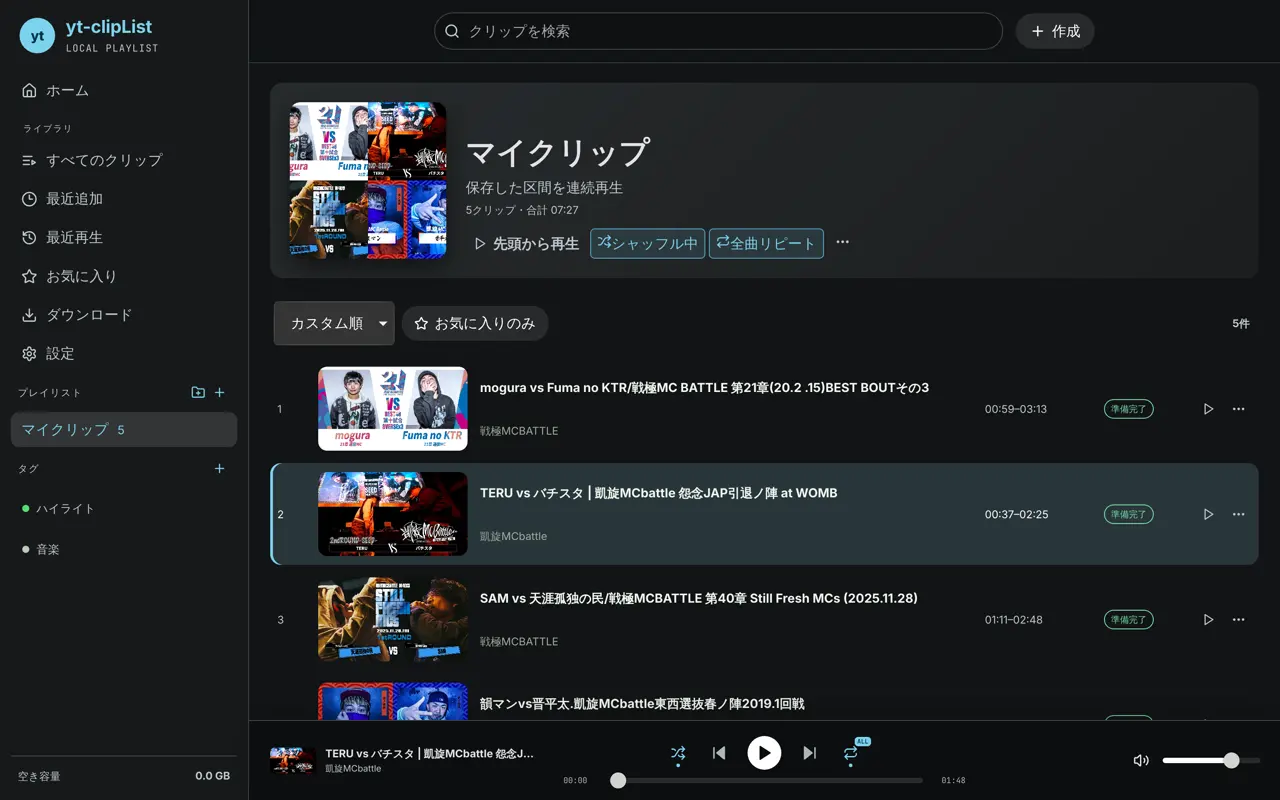Click the yt-clipList logo avatar
1280x800 pixels.
click(x=37, y=36)
